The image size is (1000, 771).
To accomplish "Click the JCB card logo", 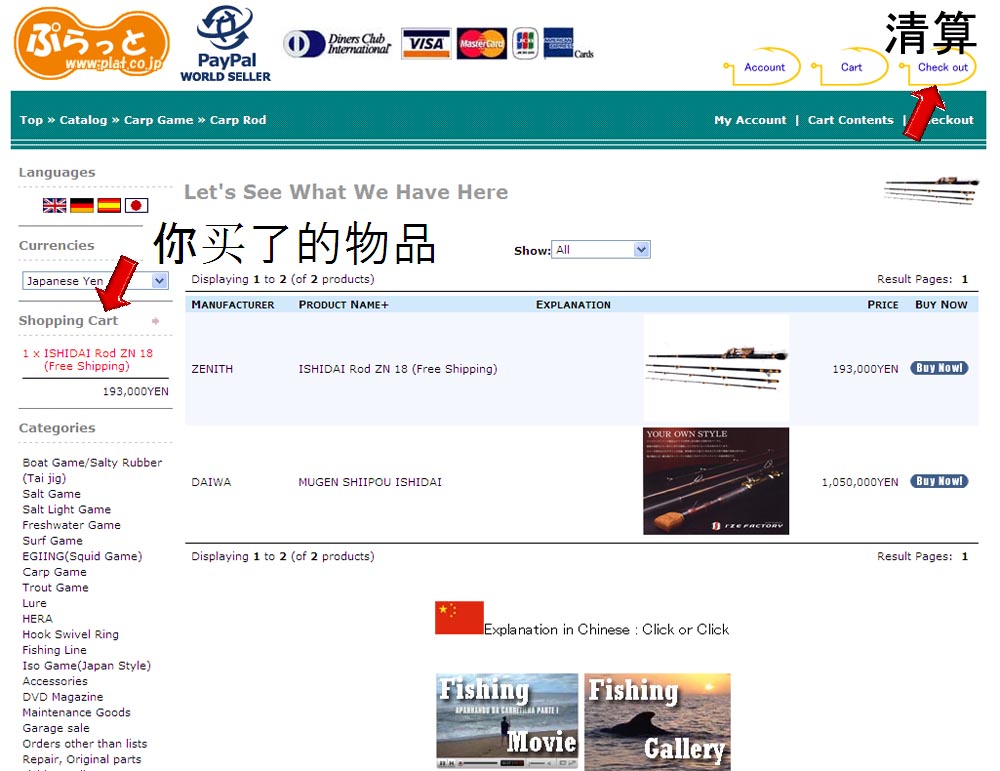I will tap(526, 43).
